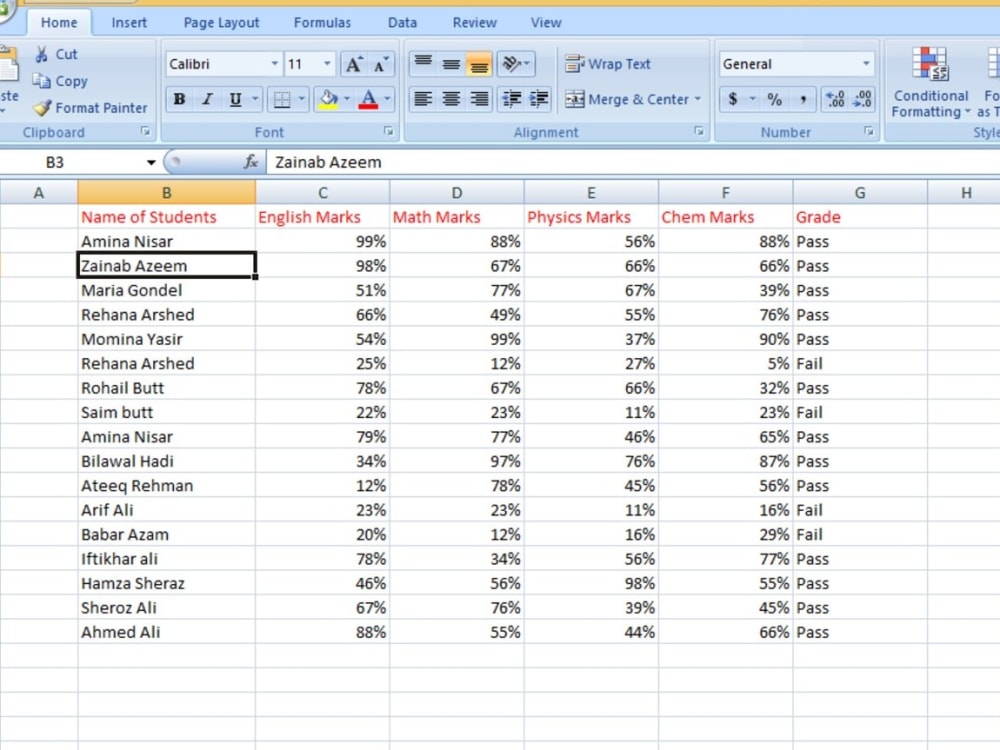The width and height of the screenshot is (1000, 750).
Task: Select the Bilawal Hadi cell
Action: [x=166, y=461]
